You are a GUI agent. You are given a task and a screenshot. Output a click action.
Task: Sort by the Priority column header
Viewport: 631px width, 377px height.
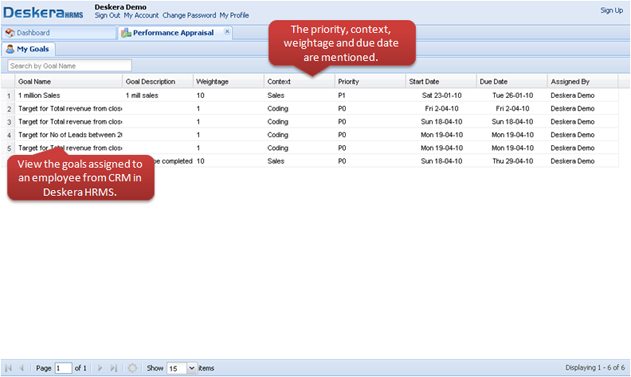[x=370, y=81]
